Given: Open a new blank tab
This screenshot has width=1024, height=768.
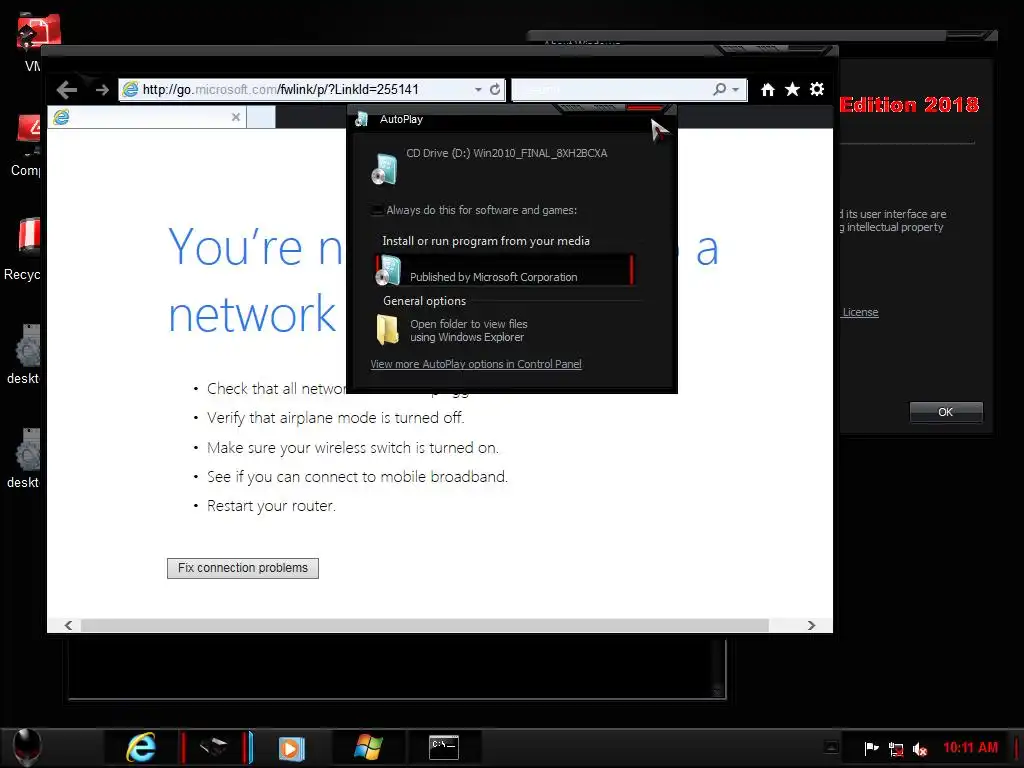Looking at the screenshot, I should coord(261,117).
